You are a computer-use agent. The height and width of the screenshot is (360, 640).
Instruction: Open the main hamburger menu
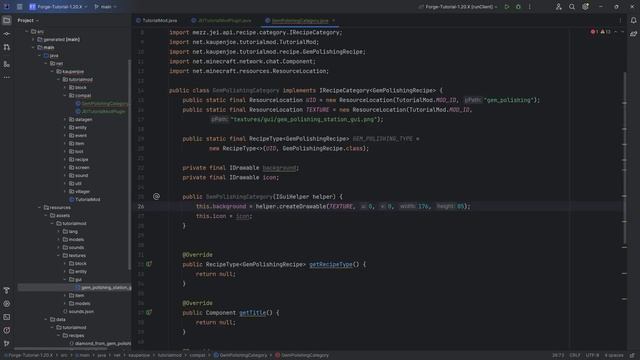click(20, 7)
